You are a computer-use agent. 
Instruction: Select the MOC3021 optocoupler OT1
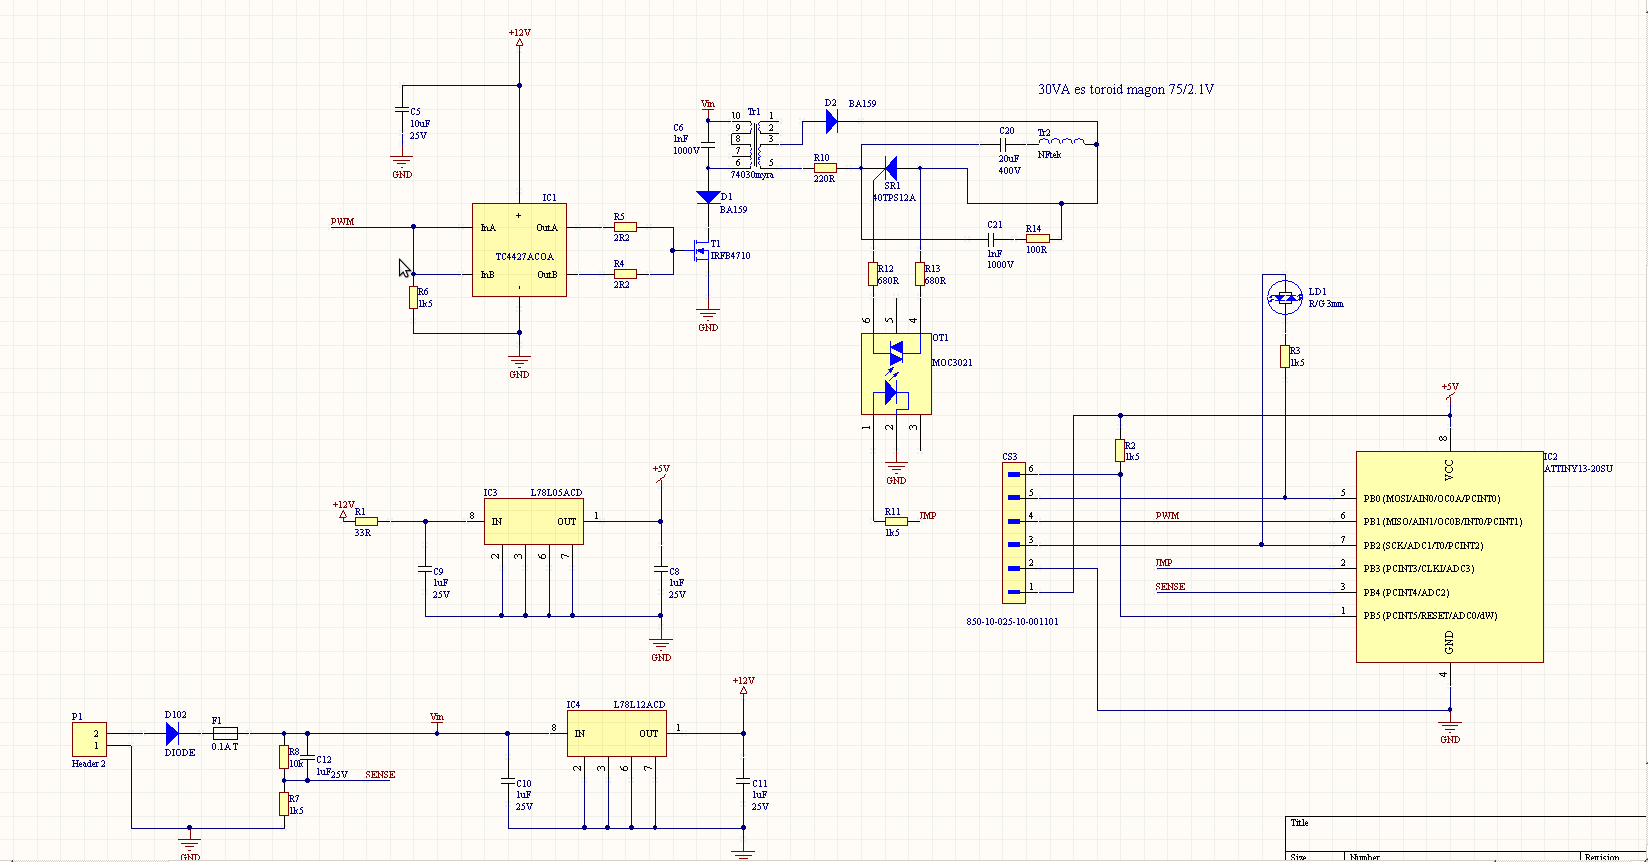[x=896, y=374]
